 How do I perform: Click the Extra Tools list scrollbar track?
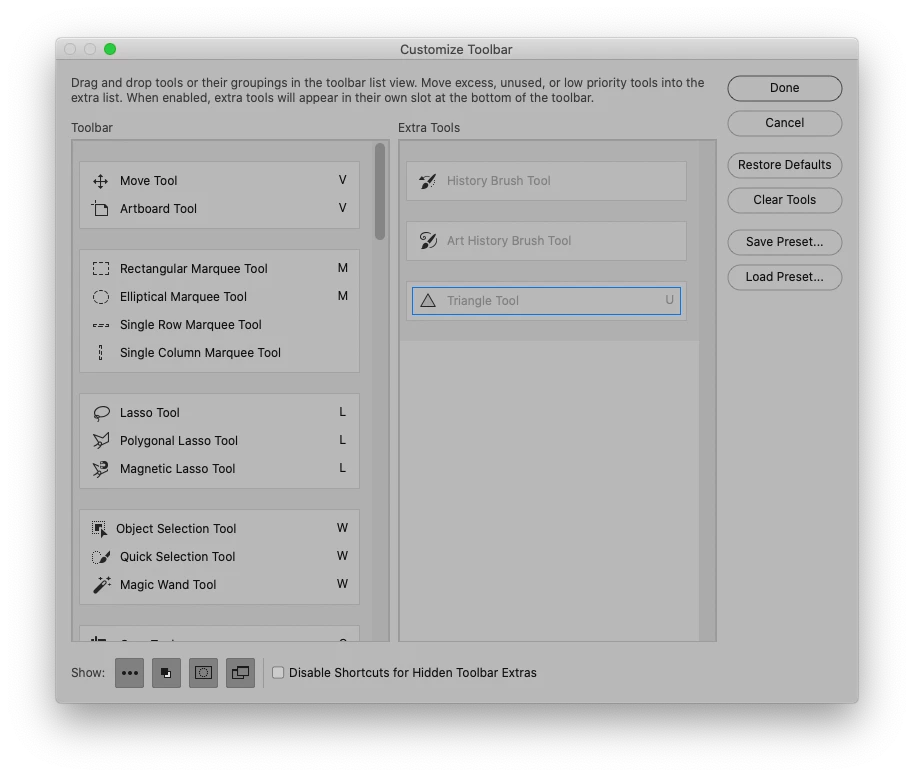pos(707,391)
